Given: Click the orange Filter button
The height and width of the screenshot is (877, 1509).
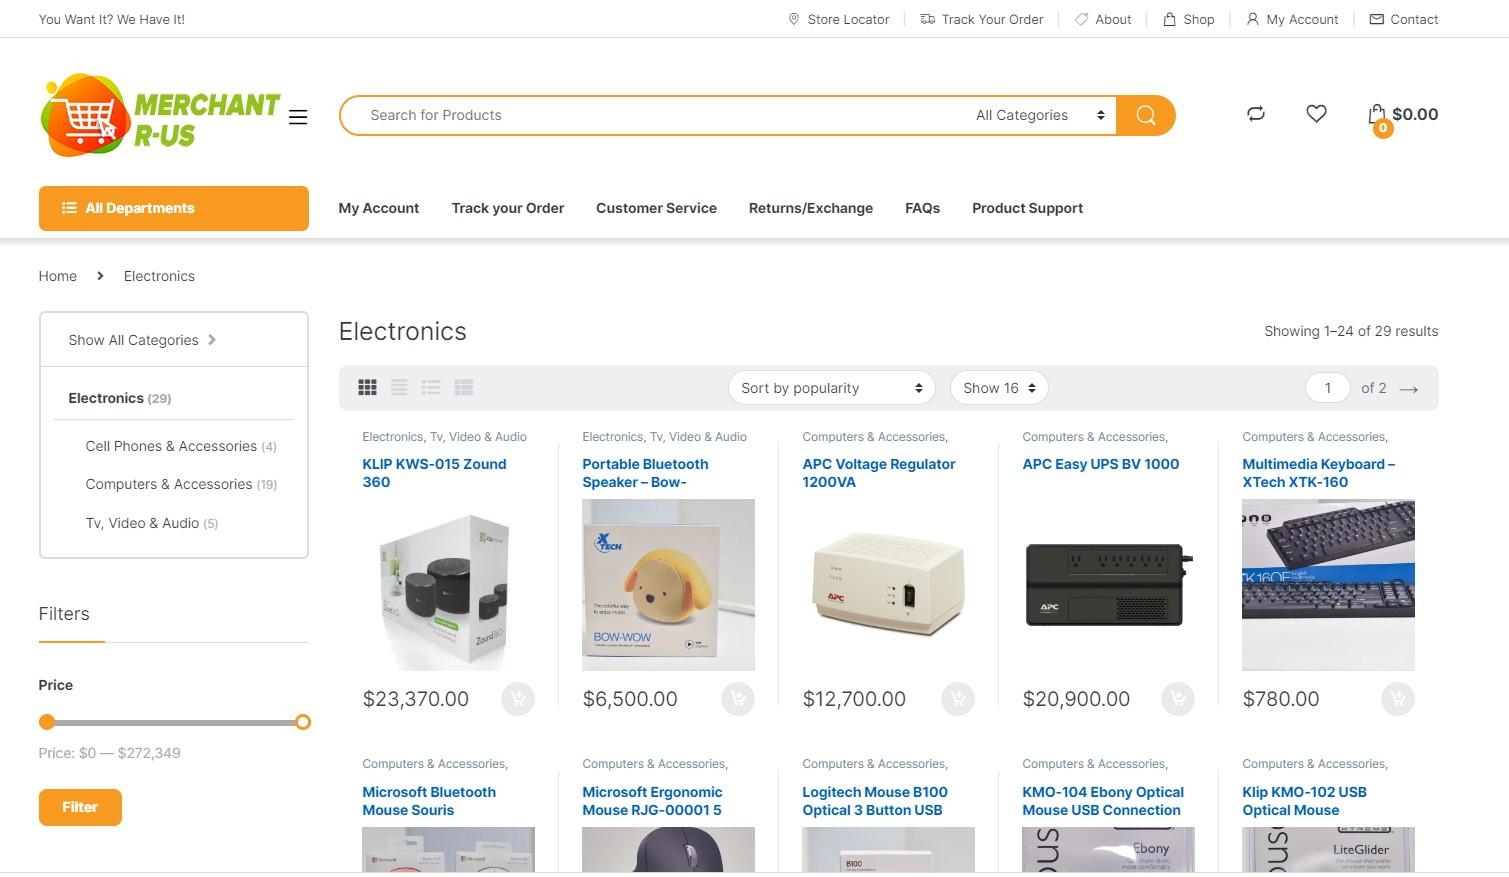Looking at the screenshot, I should coord(80,807).
